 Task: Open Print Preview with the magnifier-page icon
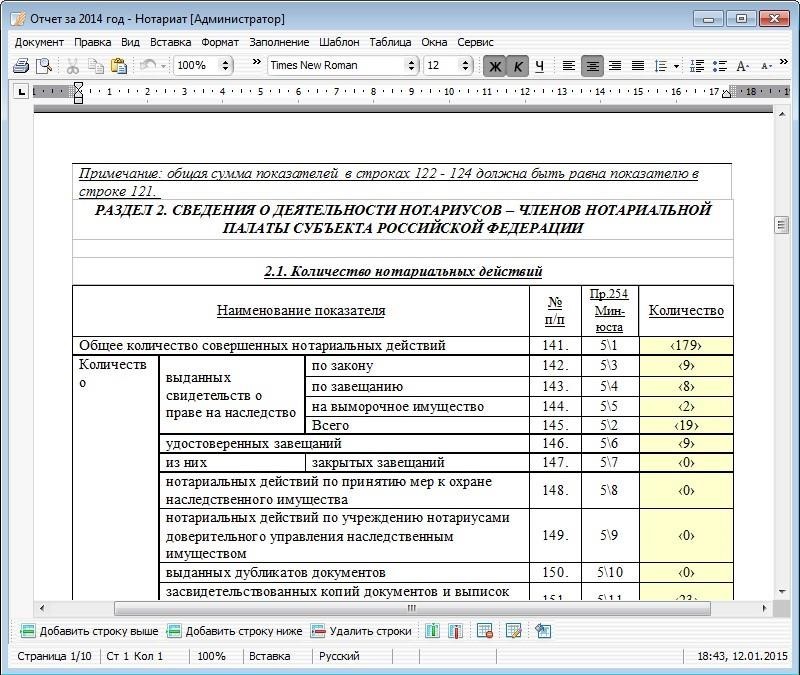[44, 66]
